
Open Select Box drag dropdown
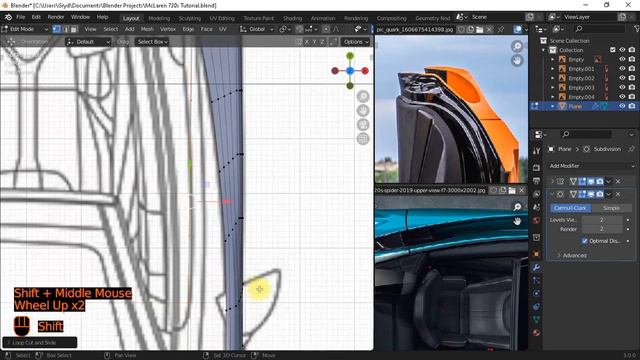pos(152,42)
